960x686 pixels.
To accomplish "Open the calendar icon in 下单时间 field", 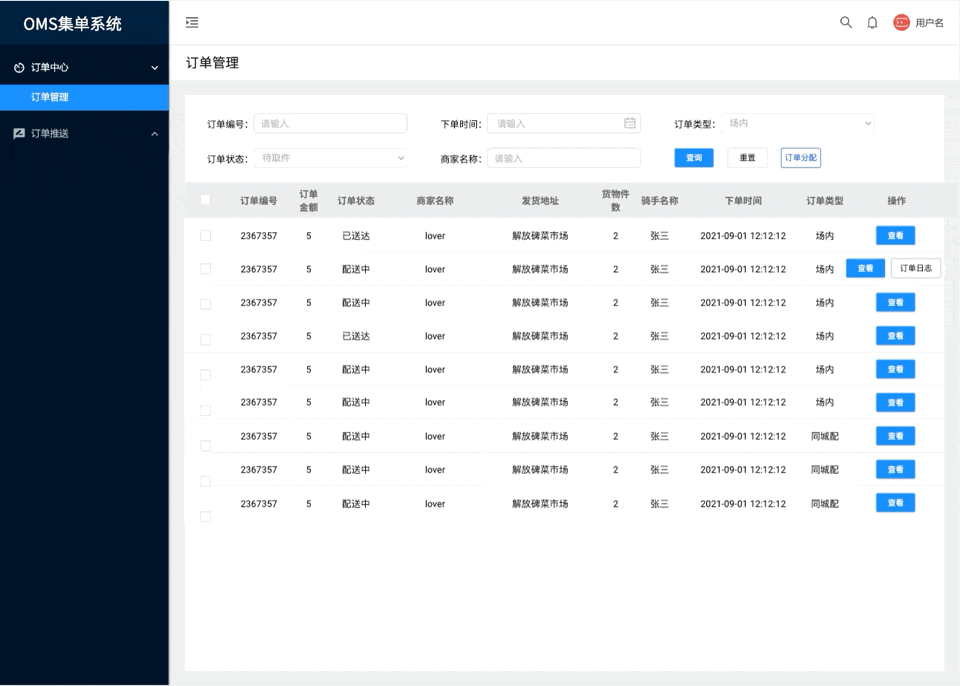I will [629, 123].
